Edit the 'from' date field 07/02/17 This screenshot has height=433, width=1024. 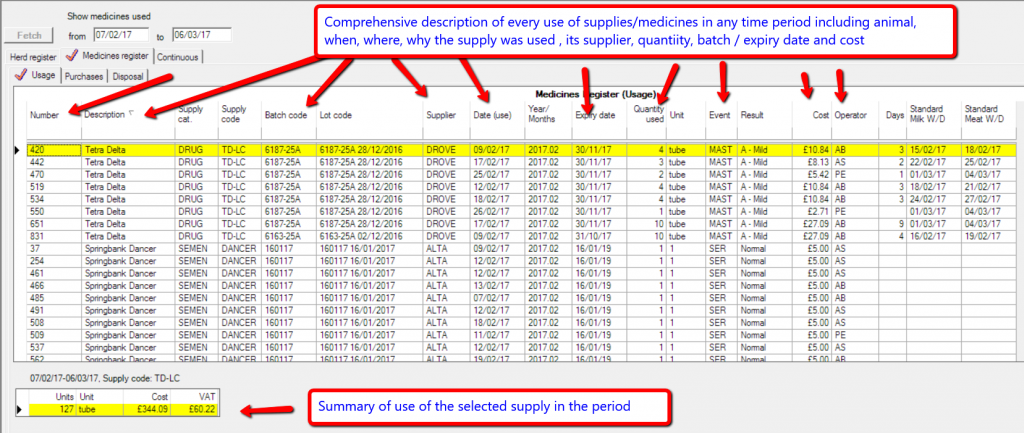click(122, 35)
